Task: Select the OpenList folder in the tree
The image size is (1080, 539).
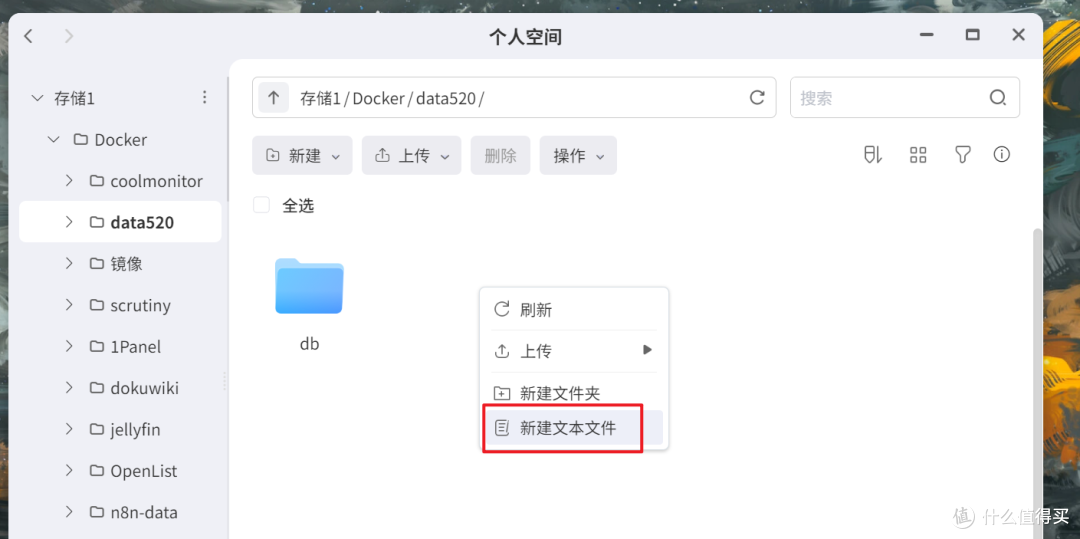Action: pyautogui.click(x=121, y=471)
